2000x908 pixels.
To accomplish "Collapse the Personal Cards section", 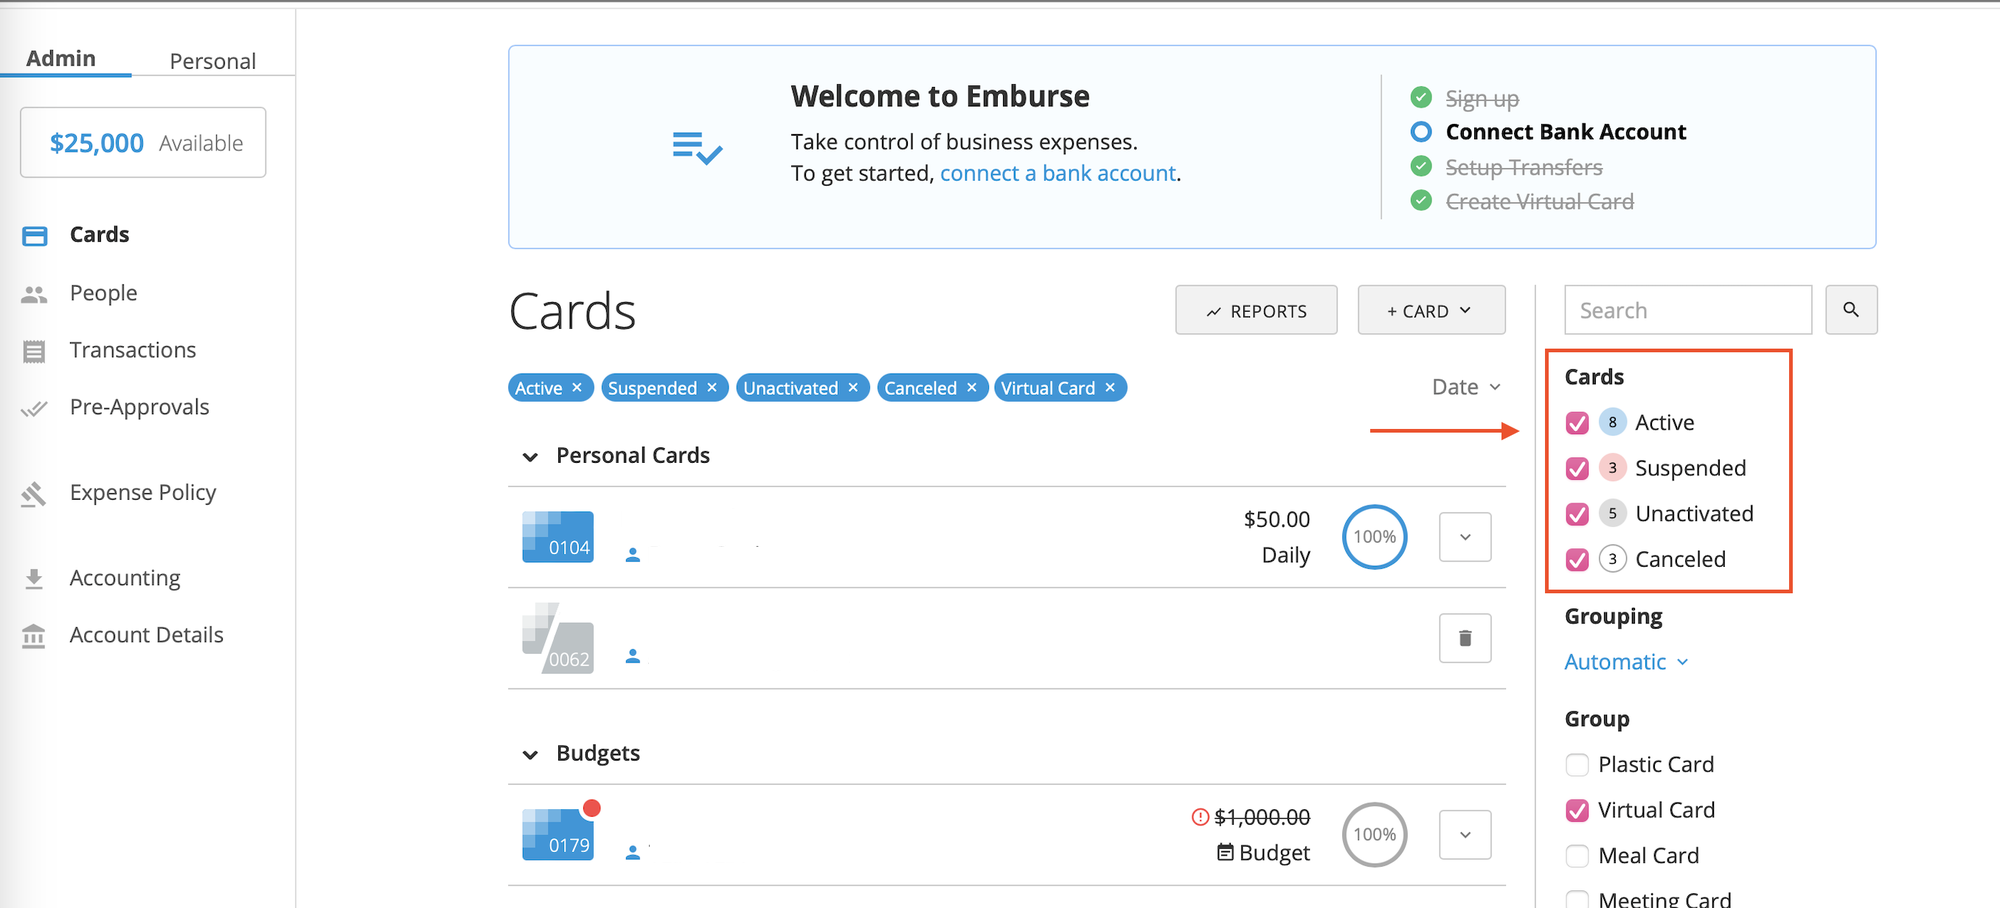I will pyautogui.click(x=530, y=456).
